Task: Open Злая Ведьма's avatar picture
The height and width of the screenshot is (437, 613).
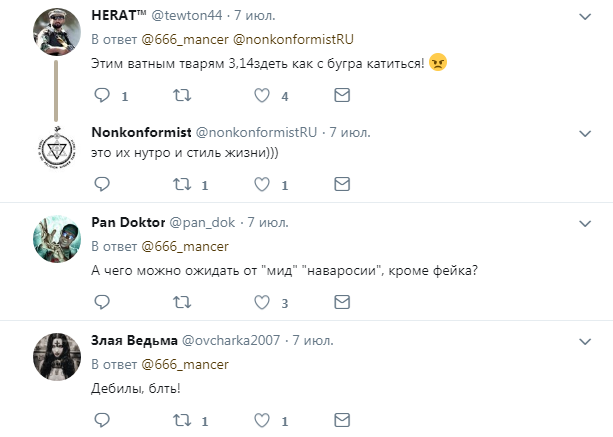Action: [55, 357]
